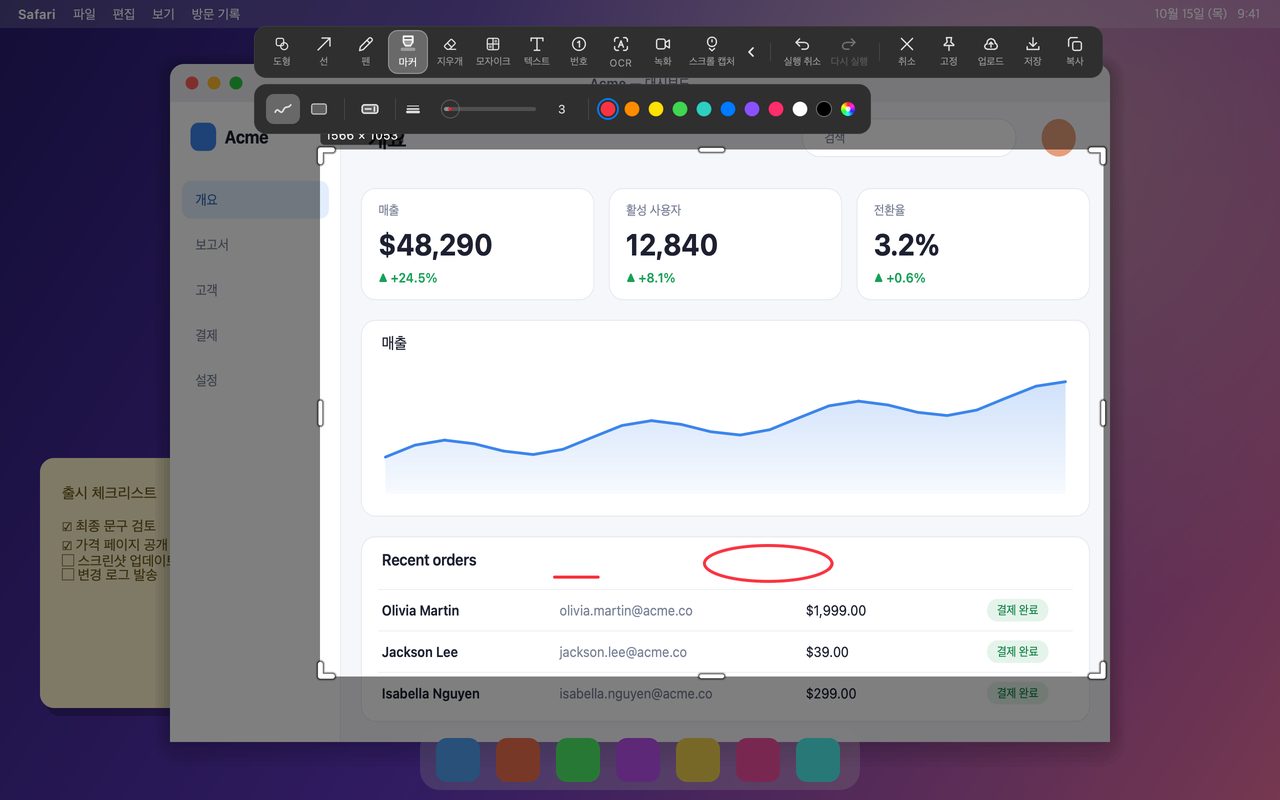Toggle freehand marker stroke mode

(283, 109)
